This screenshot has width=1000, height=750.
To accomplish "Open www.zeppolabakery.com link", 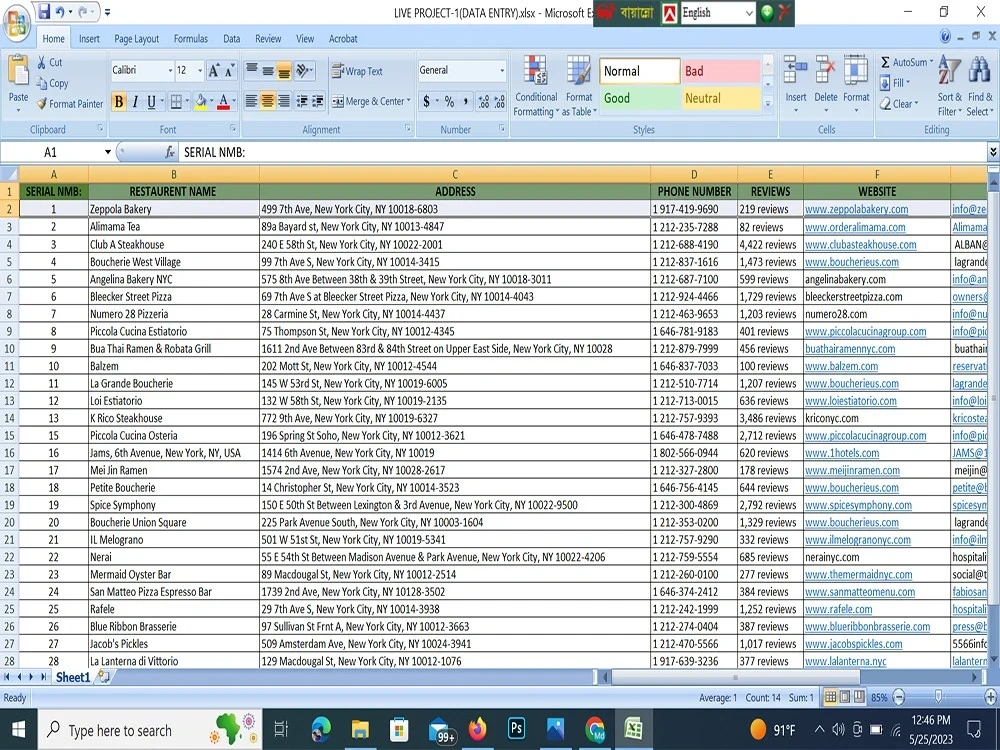I will [x=857, y=209].
